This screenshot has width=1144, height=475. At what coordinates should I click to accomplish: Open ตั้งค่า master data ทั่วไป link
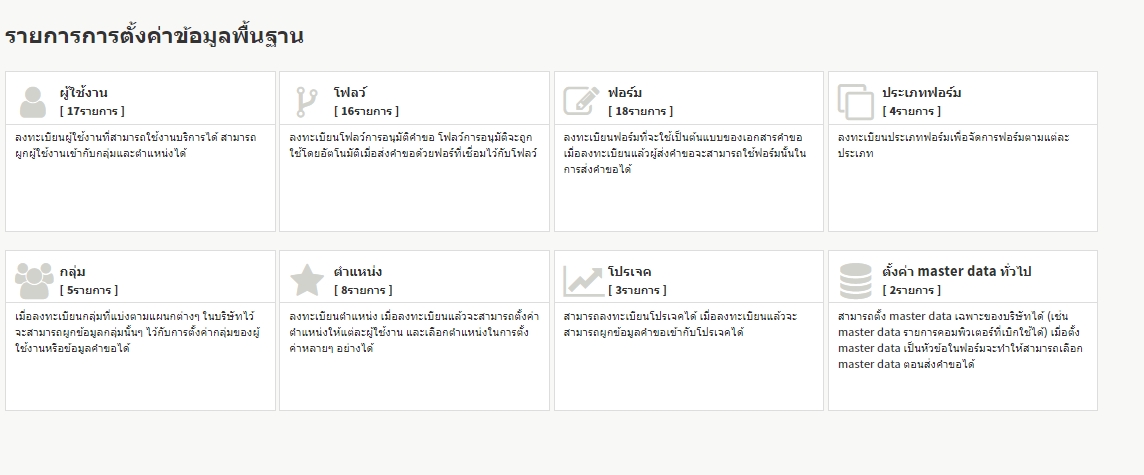click(956, 272)
